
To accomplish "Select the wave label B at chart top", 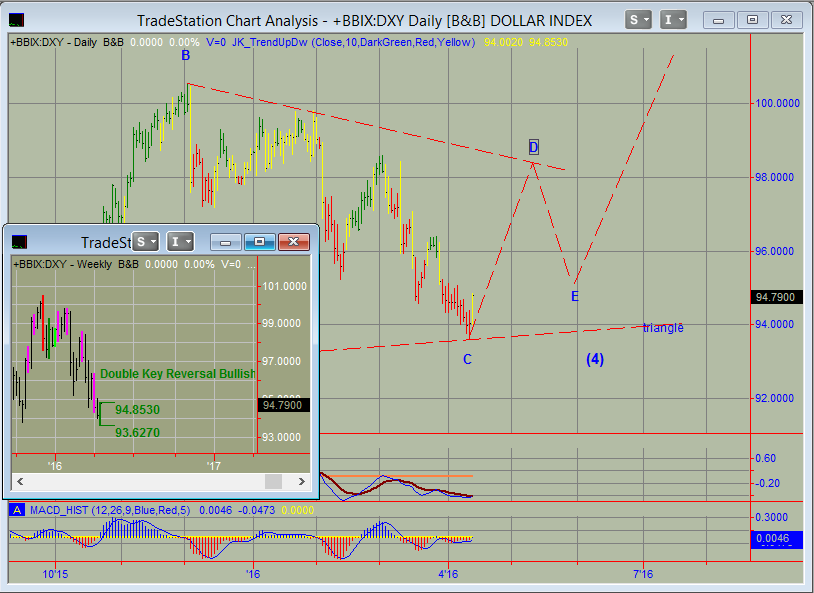I will (186, 56).
